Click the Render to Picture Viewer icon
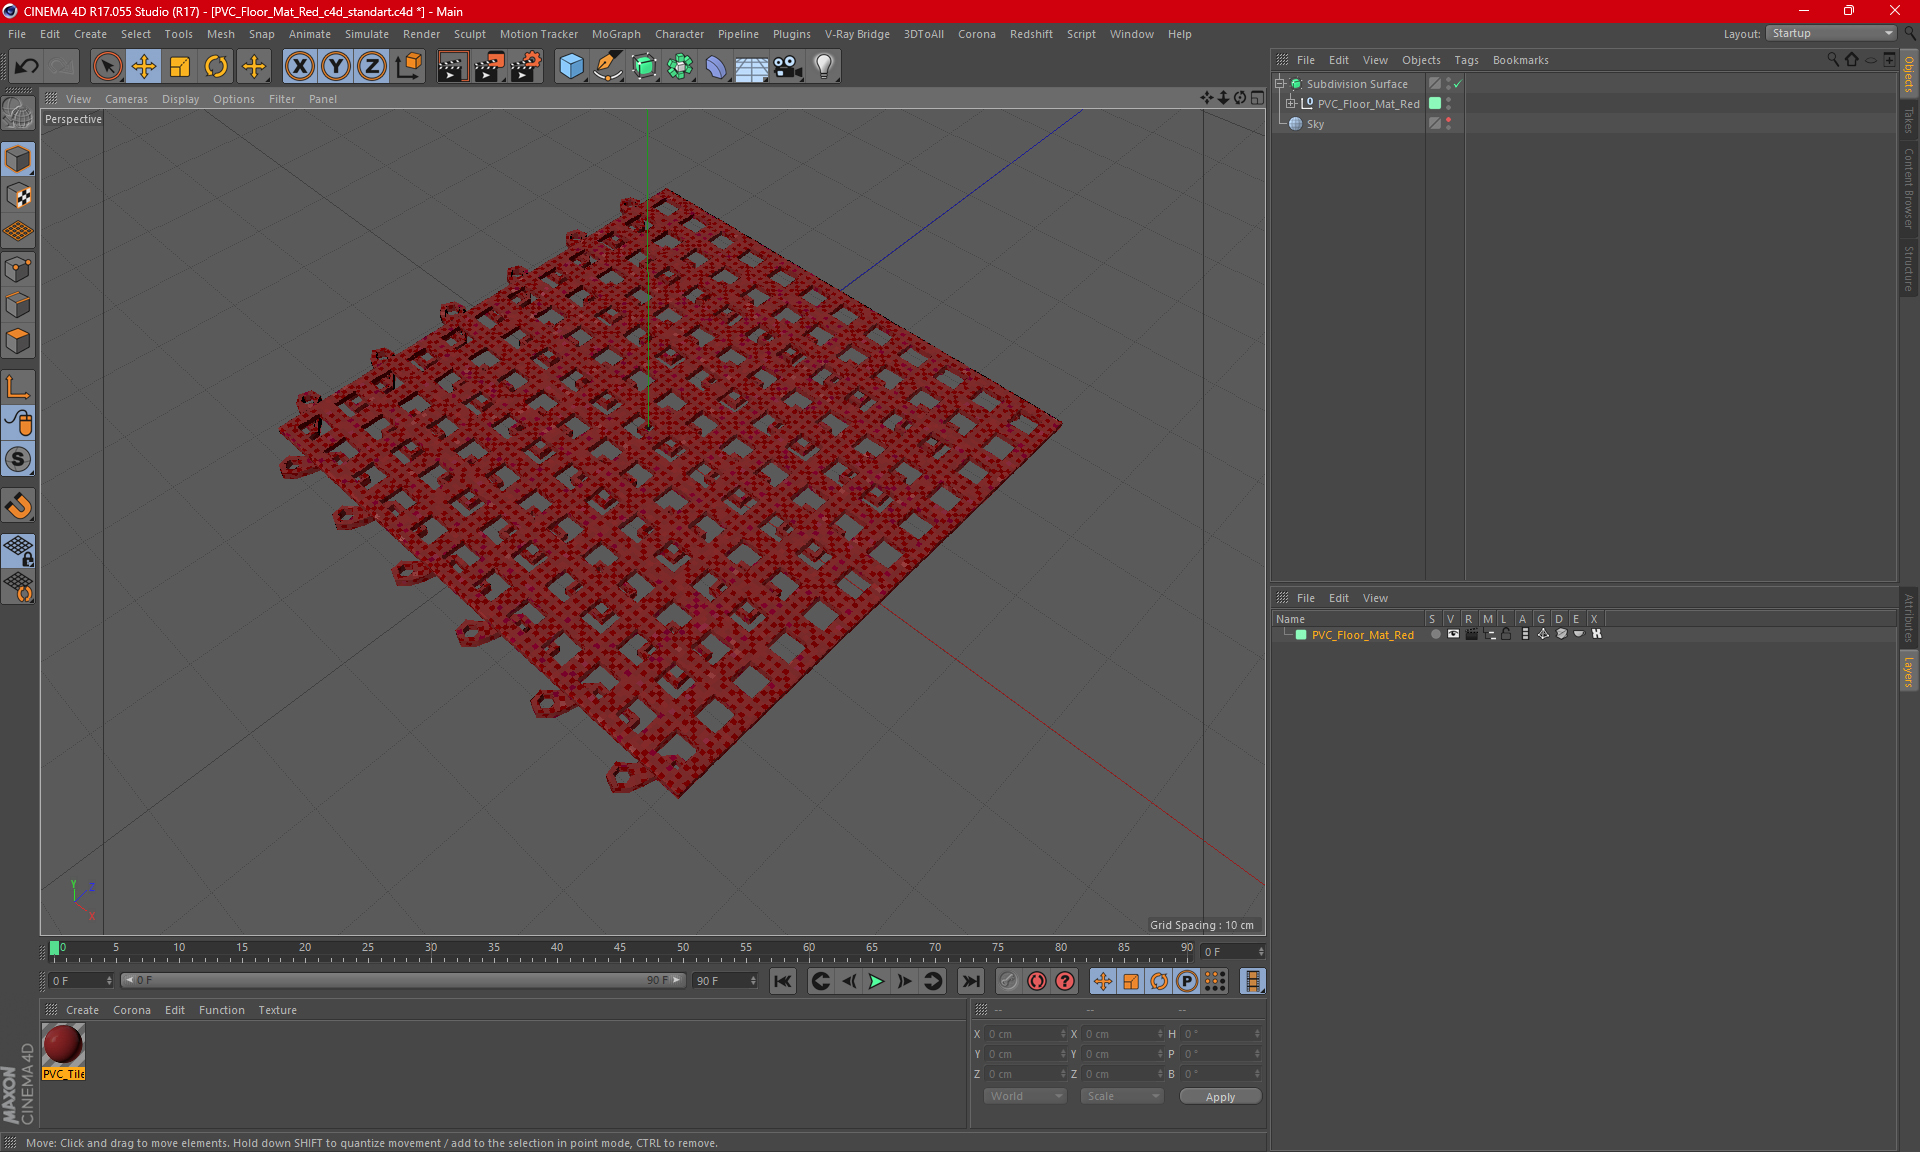 point(489,67)
